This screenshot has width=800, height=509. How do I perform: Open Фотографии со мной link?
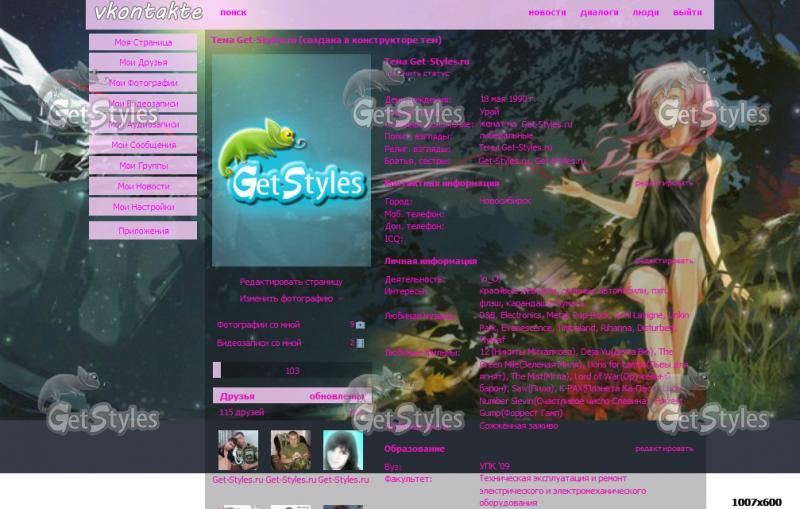point(258,324)
